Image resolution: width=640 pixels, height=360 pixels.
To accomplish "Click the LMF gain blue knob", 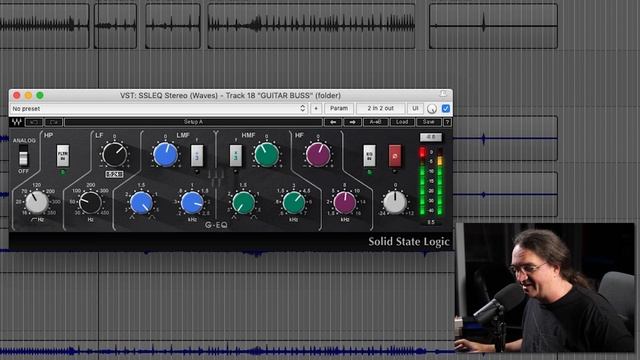I will coord(165,155).
